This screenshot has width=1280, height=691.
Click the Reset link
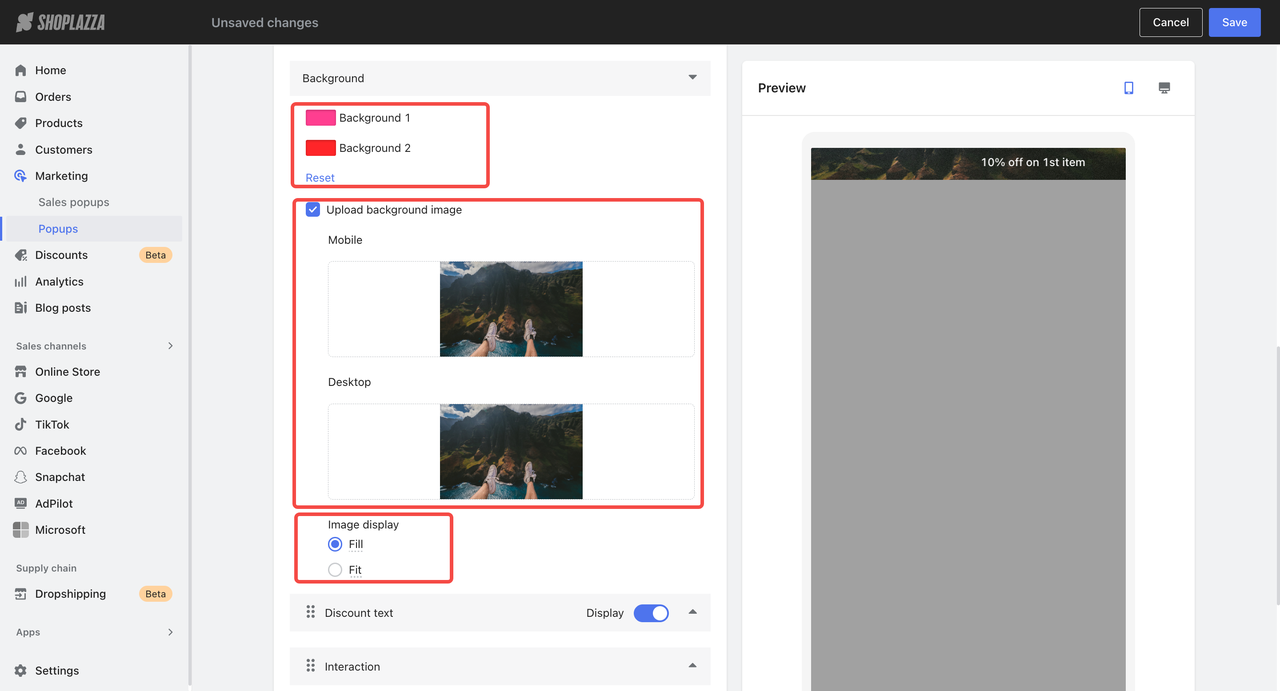[320, 178]
